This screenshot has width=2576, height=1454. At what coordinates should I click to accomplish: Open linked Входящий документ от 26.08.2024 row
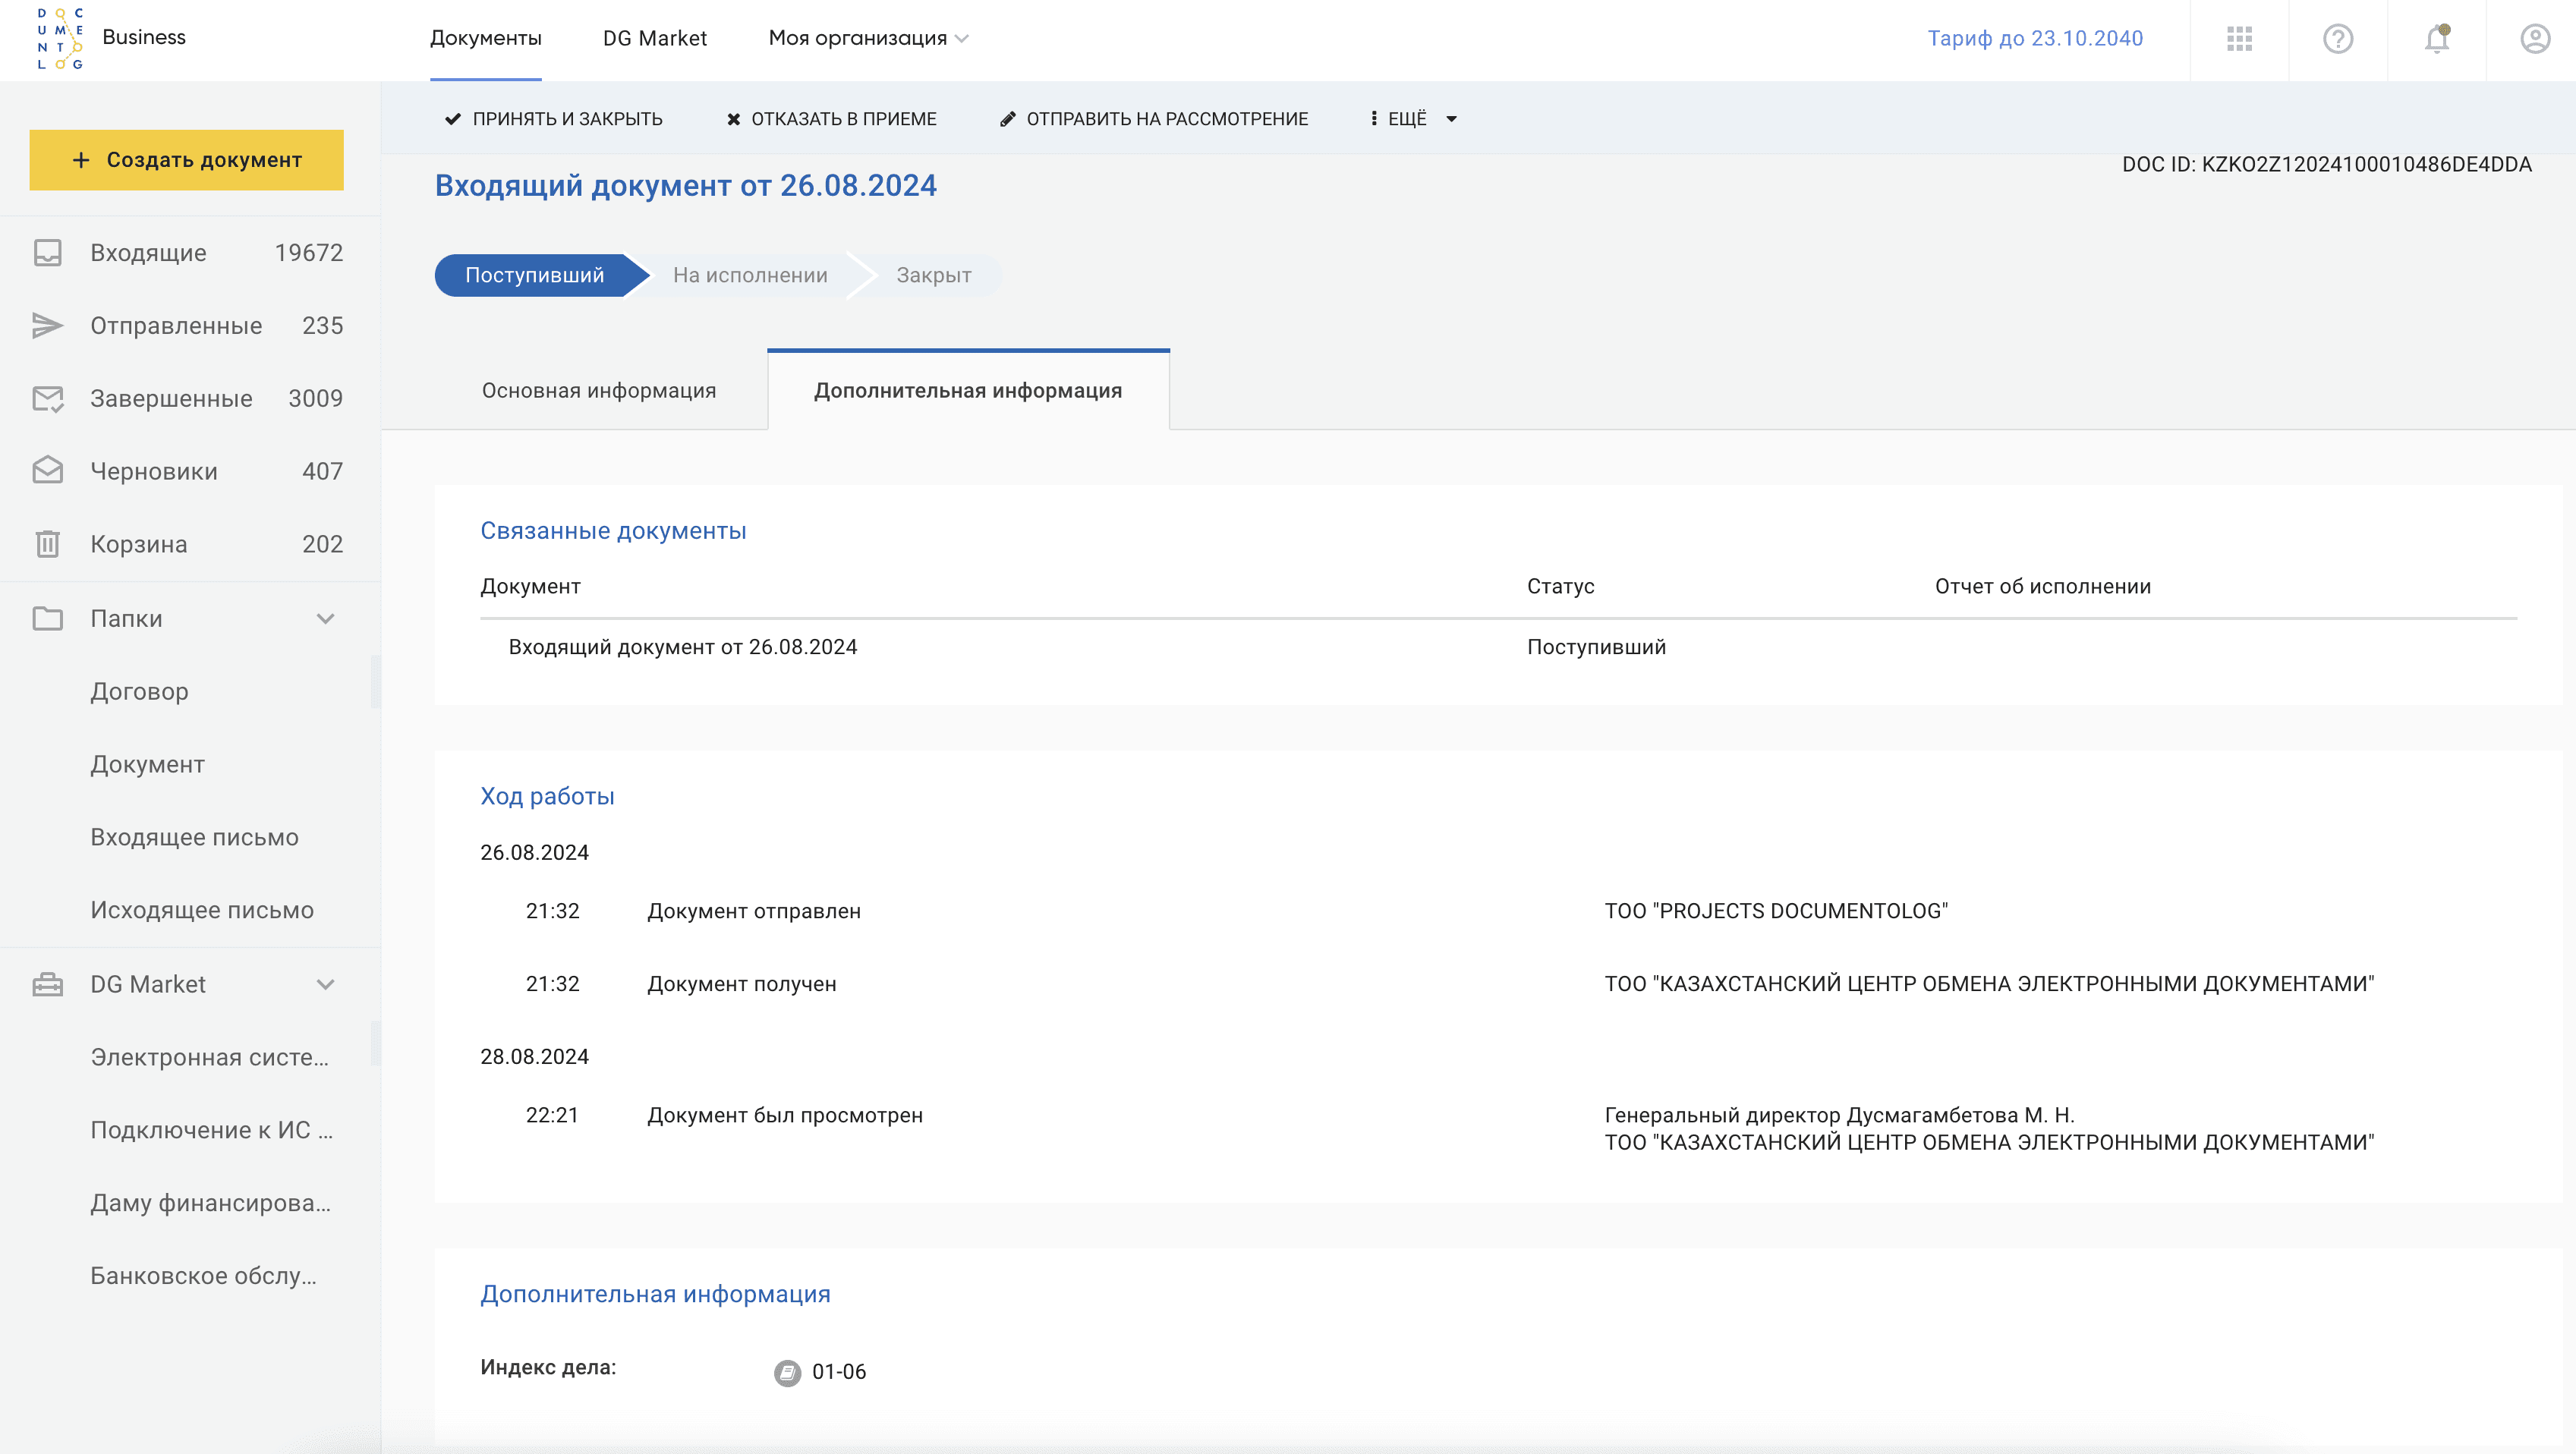[x=682, y=647]
